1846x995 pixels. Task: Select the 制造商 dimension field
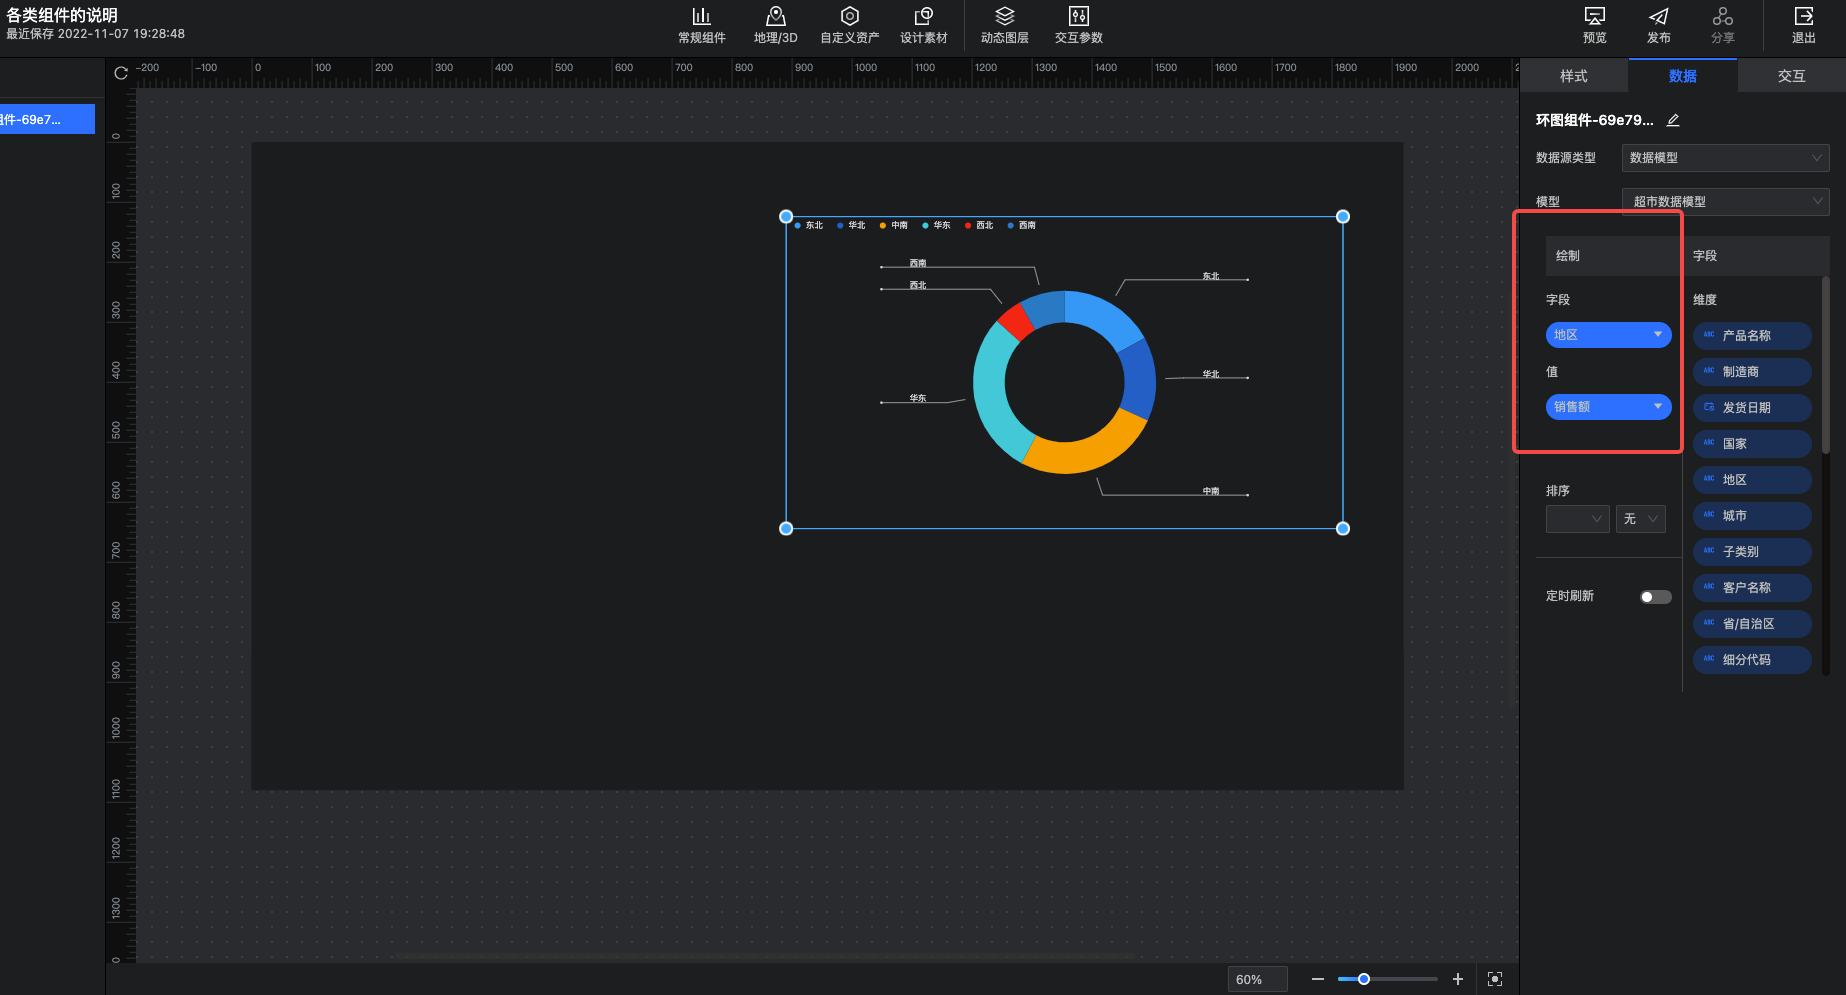pos(1752,372)
